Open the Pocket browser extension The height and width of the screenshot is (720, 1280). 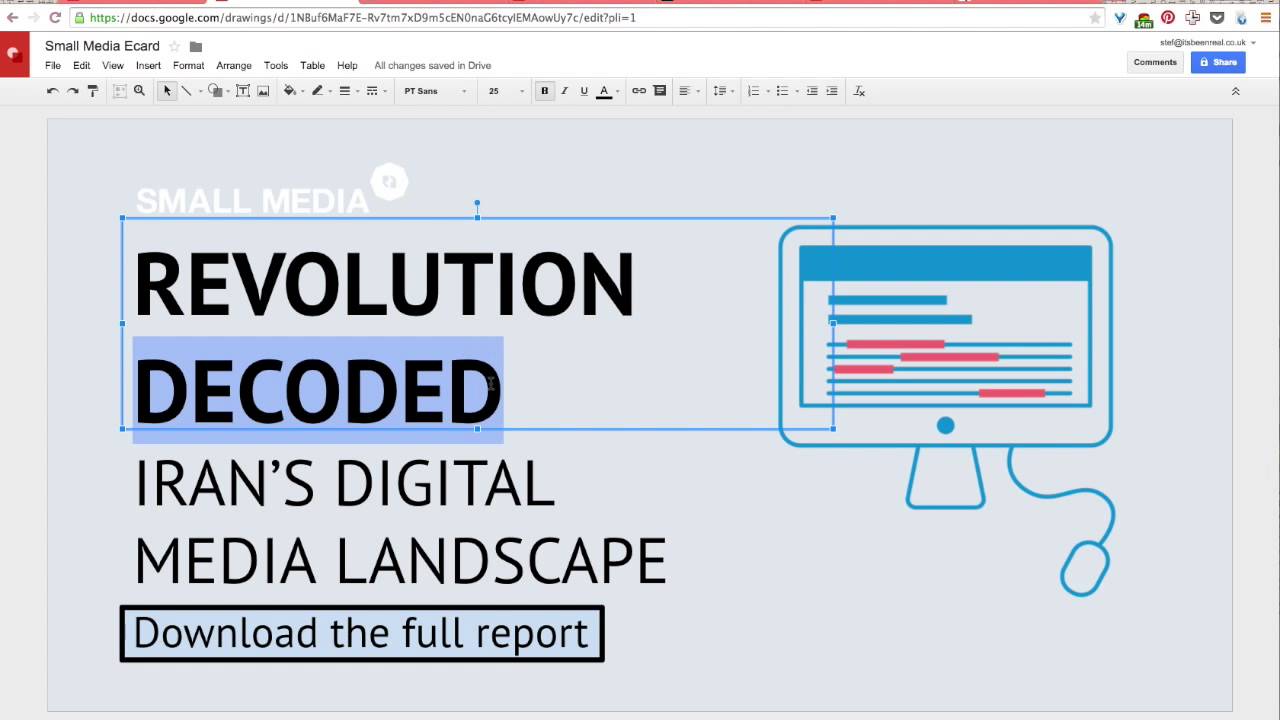tap(1217, 17)
